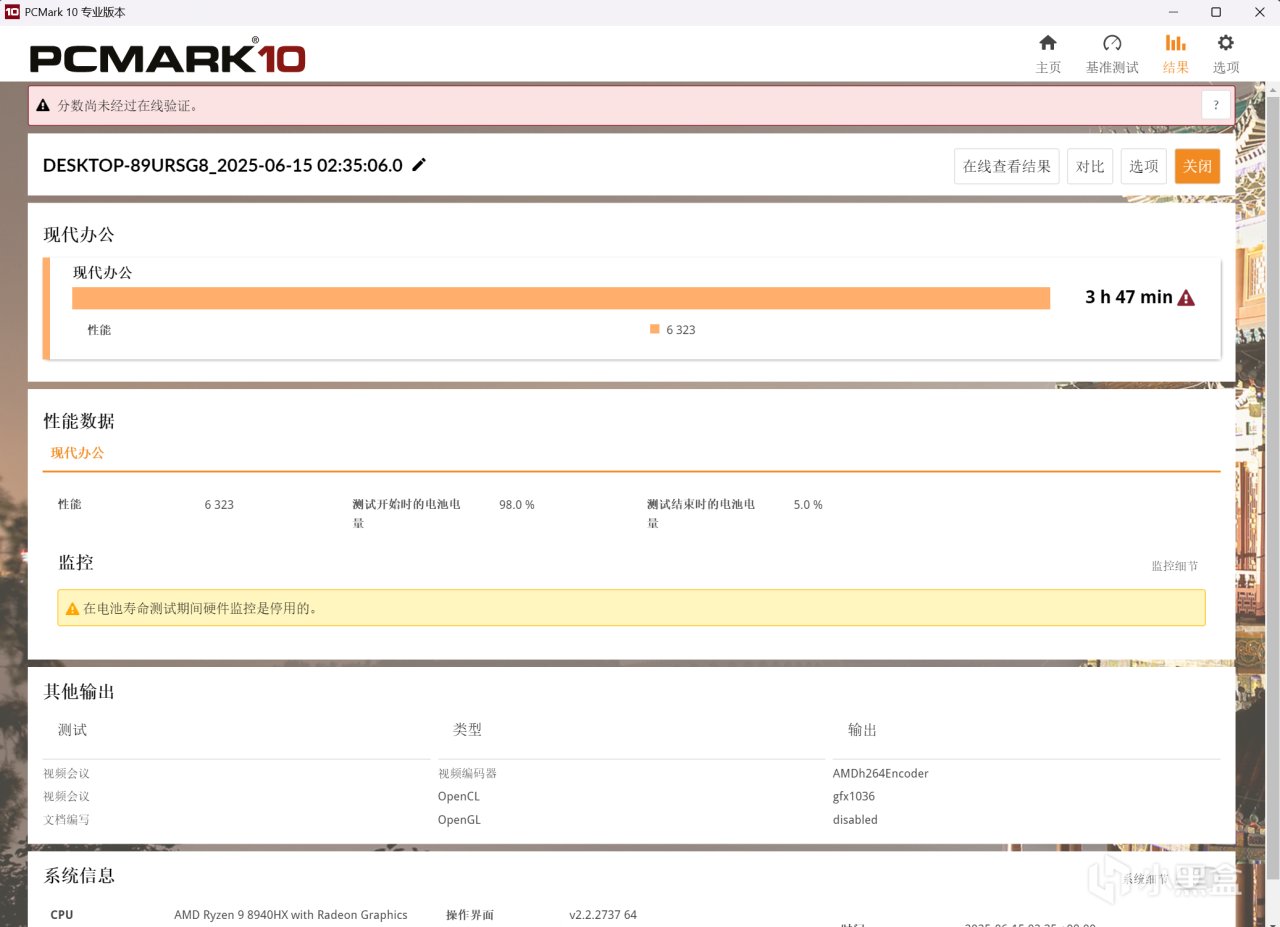Screen dimensions: 1280x927
Task: Maximize the PCMark 10 window
Action: (x=1216, y=12)
